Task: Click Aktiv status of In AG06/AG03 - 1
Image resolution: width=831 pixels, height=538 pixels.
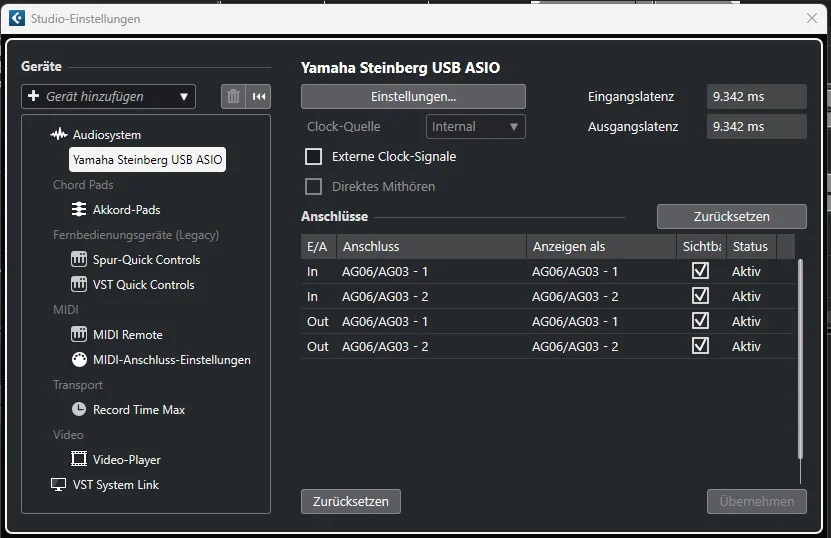Action: [746, 271]
